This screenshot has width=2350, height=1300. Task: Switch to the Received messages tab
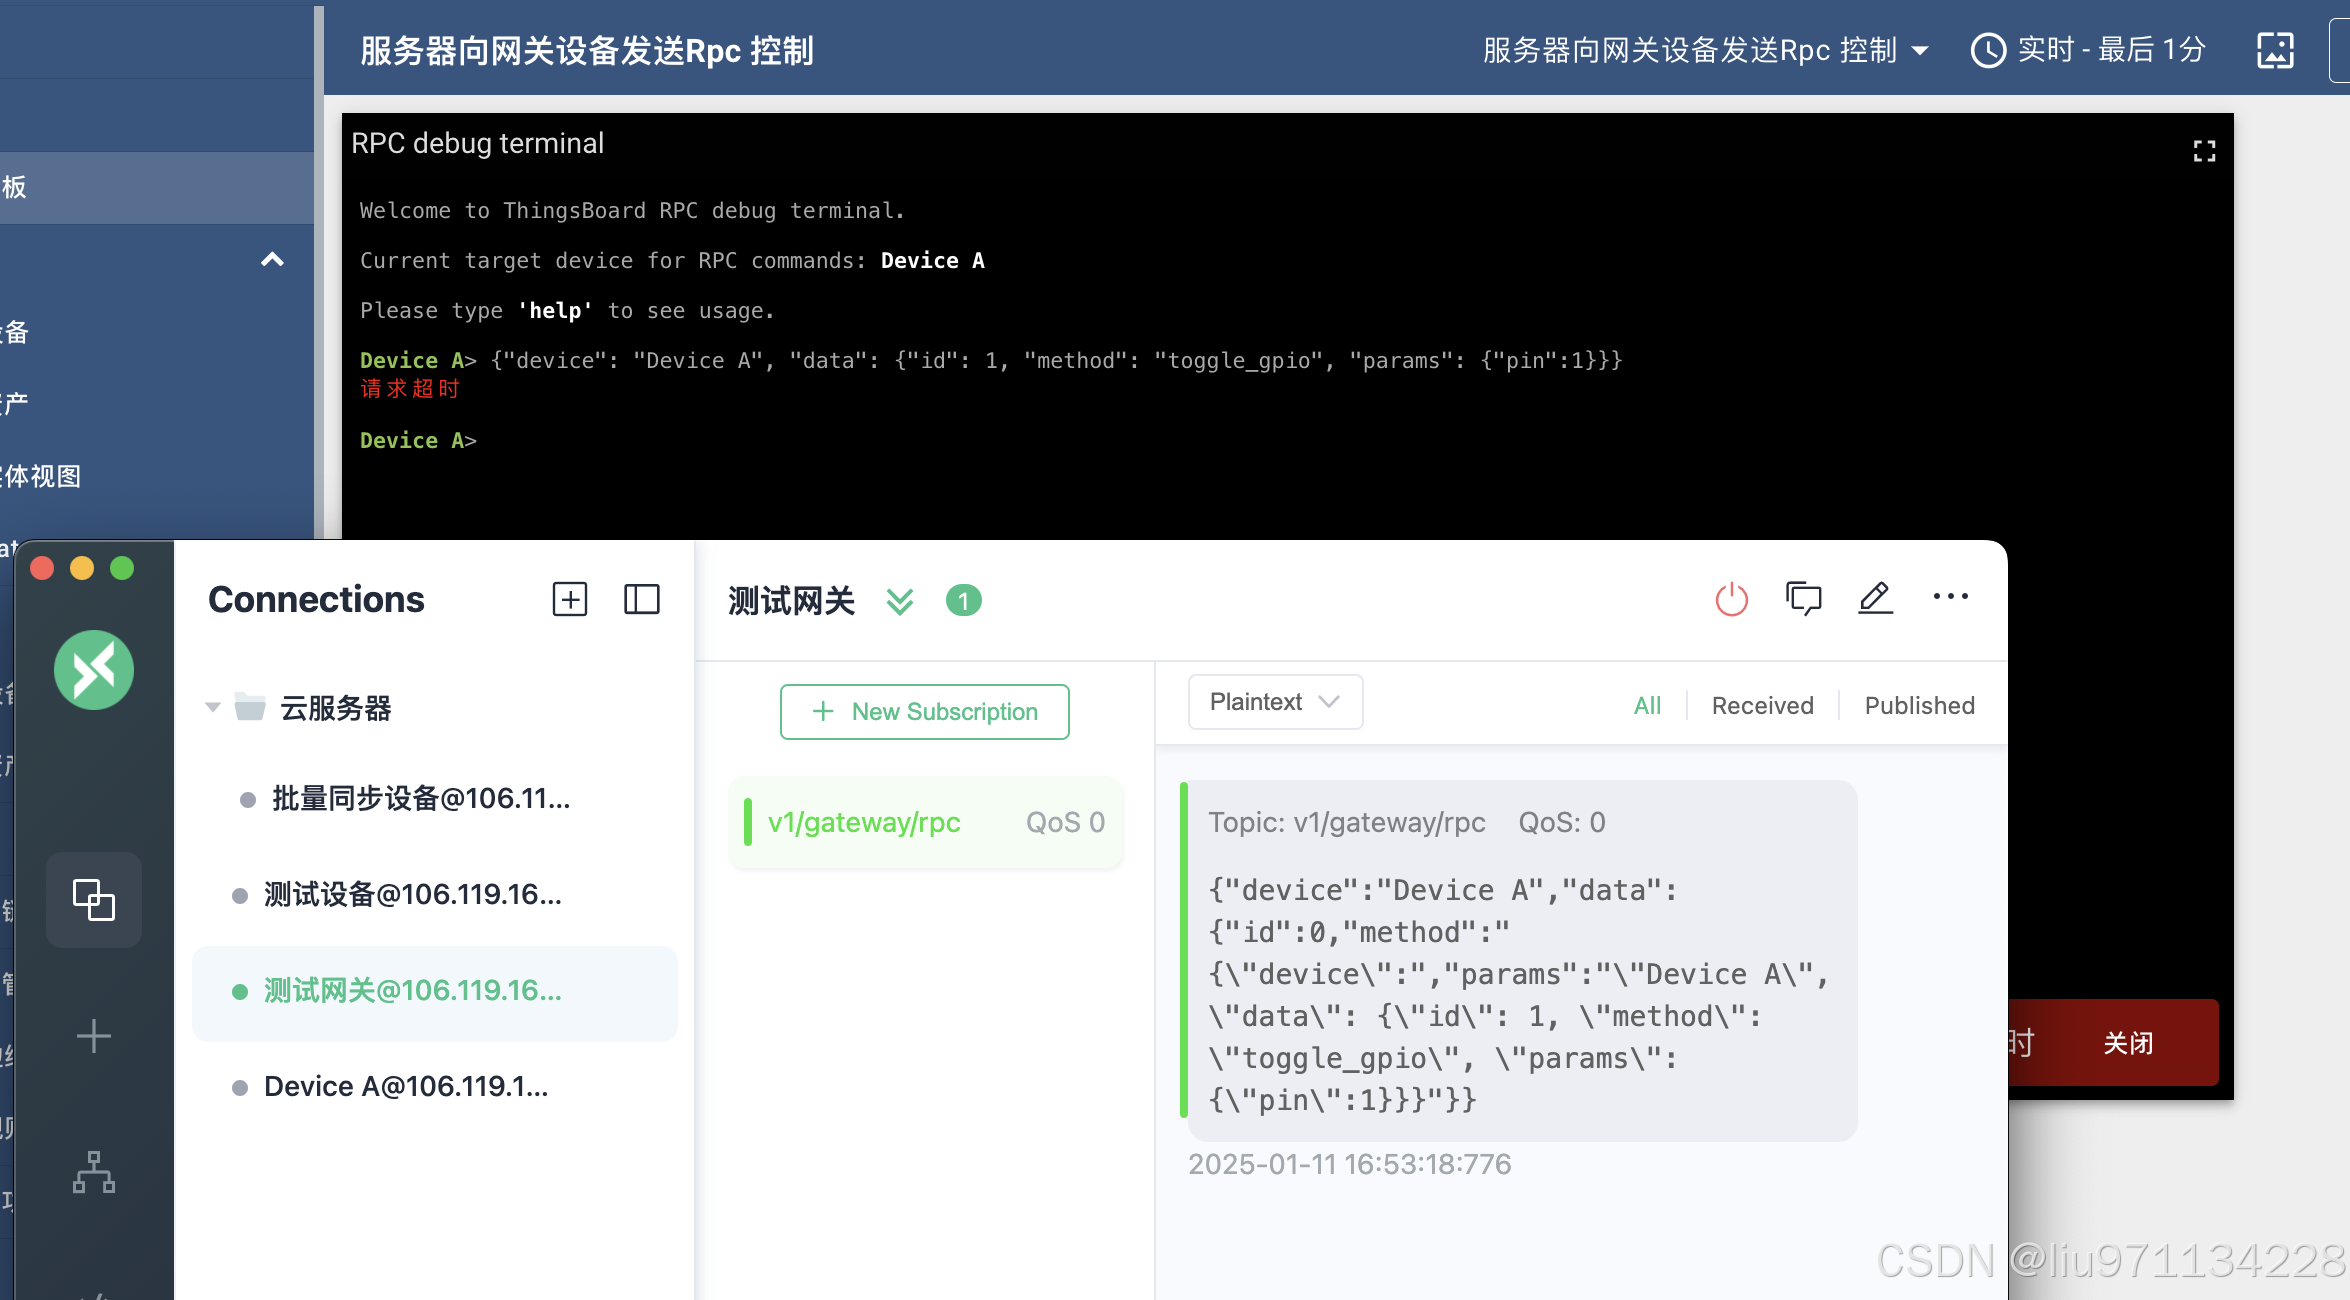point(1762,706)
